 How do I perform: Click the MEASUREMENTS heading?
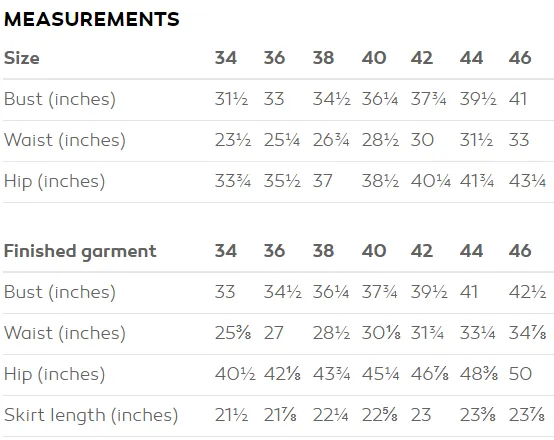tap(92, 19)
